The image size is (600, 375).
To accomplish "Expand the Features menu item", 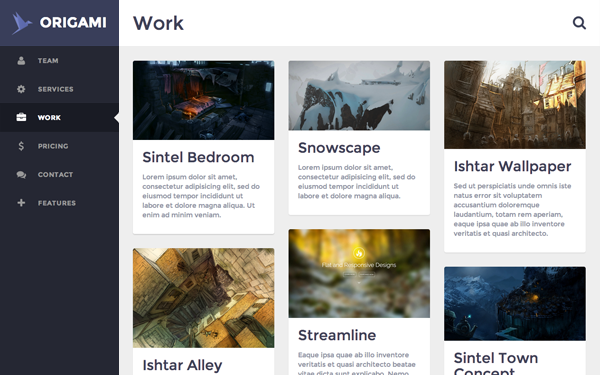I will tap(59, 203).
